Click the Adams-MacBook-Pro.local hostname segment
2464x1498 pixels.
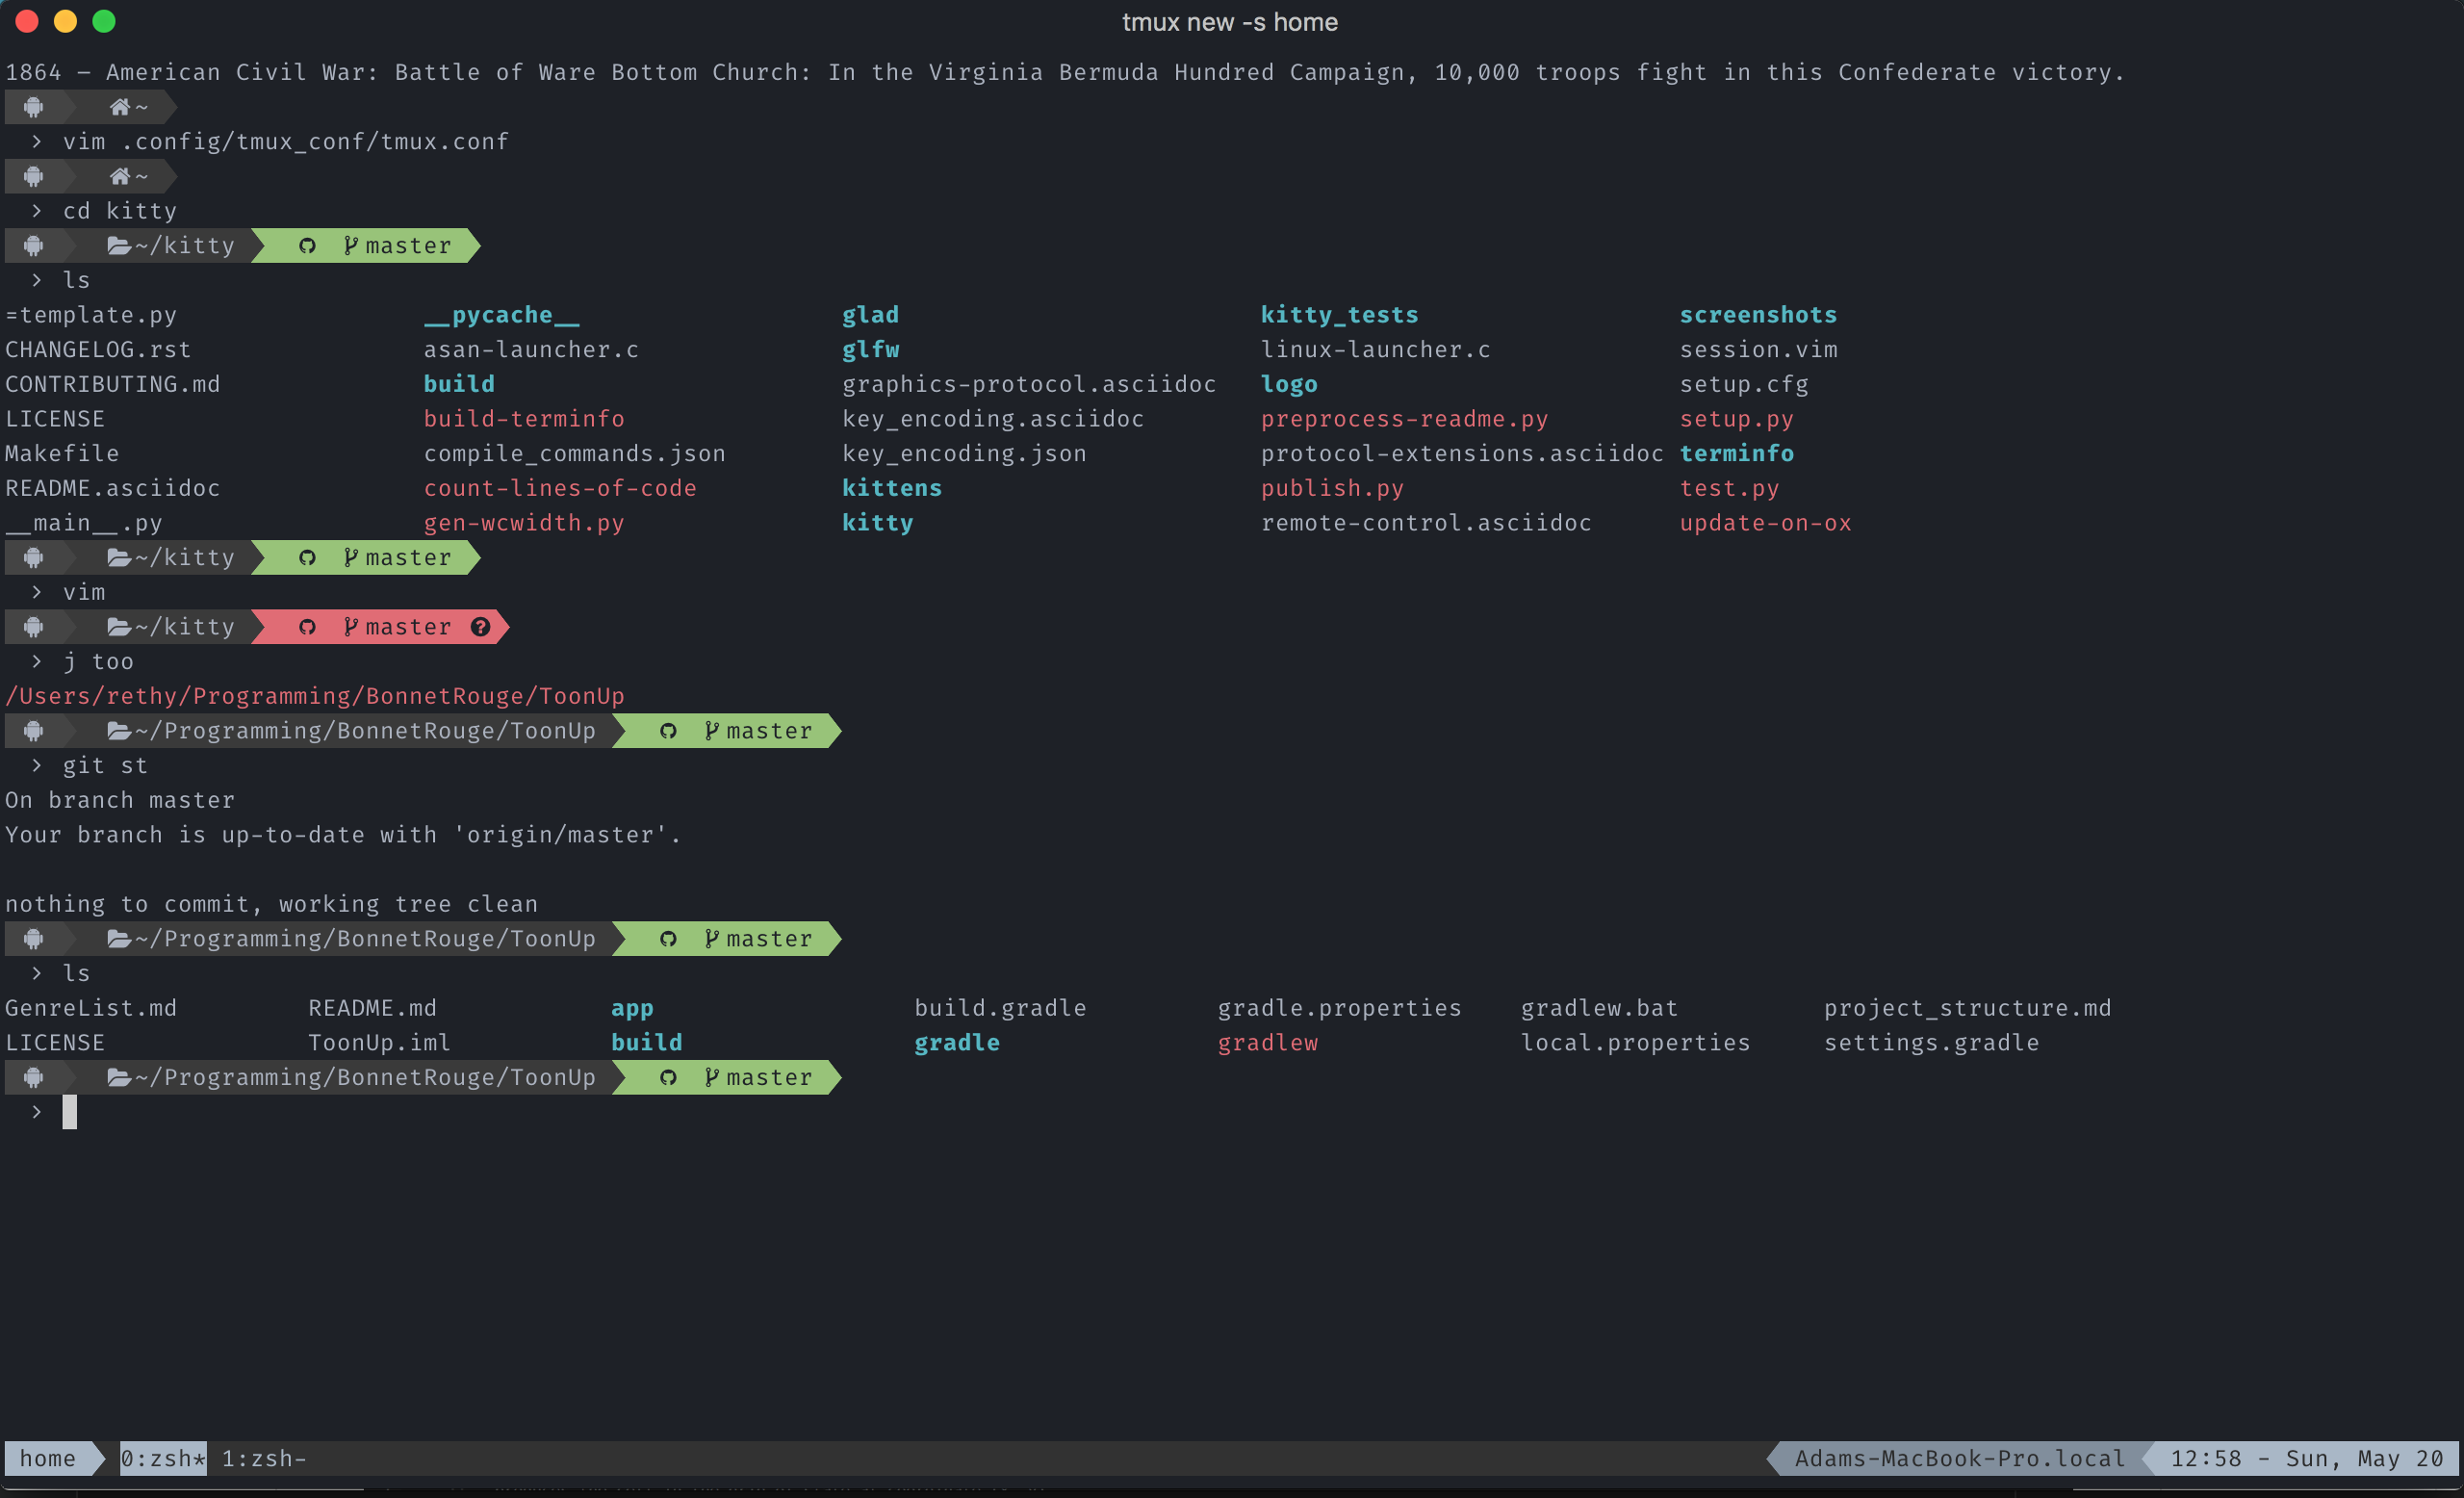(1958, 1458)
